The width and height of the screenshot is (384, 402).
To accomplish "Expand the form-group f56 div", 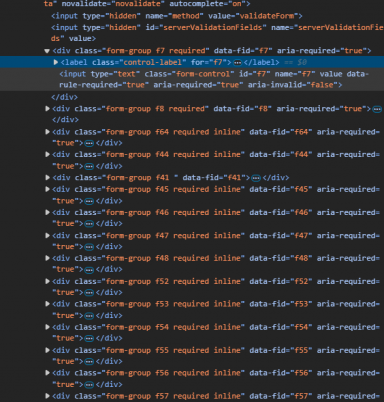I will [x=47, y=373].
